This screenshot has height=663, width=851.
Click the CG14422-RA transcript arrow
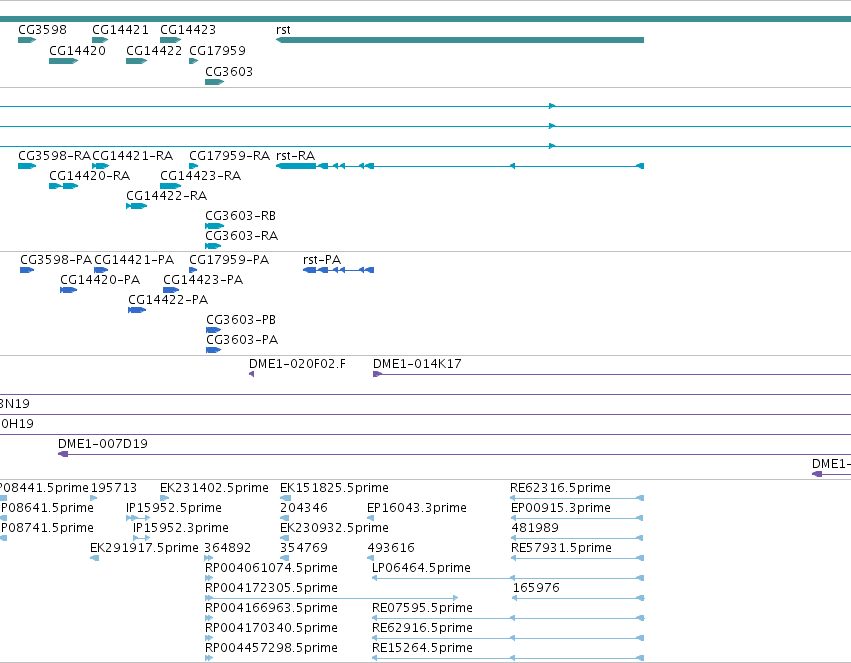coord(137,206)
